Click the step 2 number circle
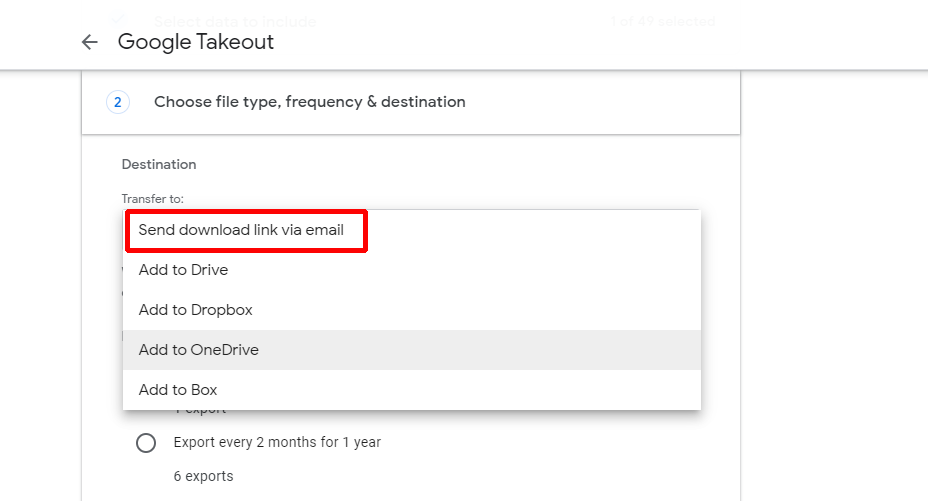 click(117, 102)
